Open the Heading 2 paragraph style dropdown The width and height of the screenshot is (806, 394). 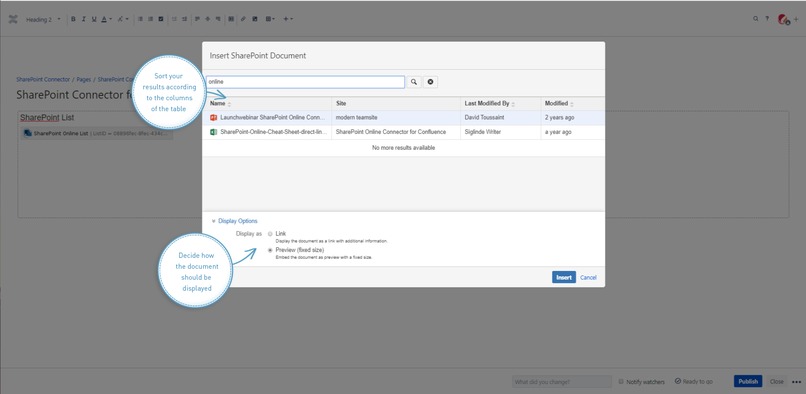(x=43, y=20)
